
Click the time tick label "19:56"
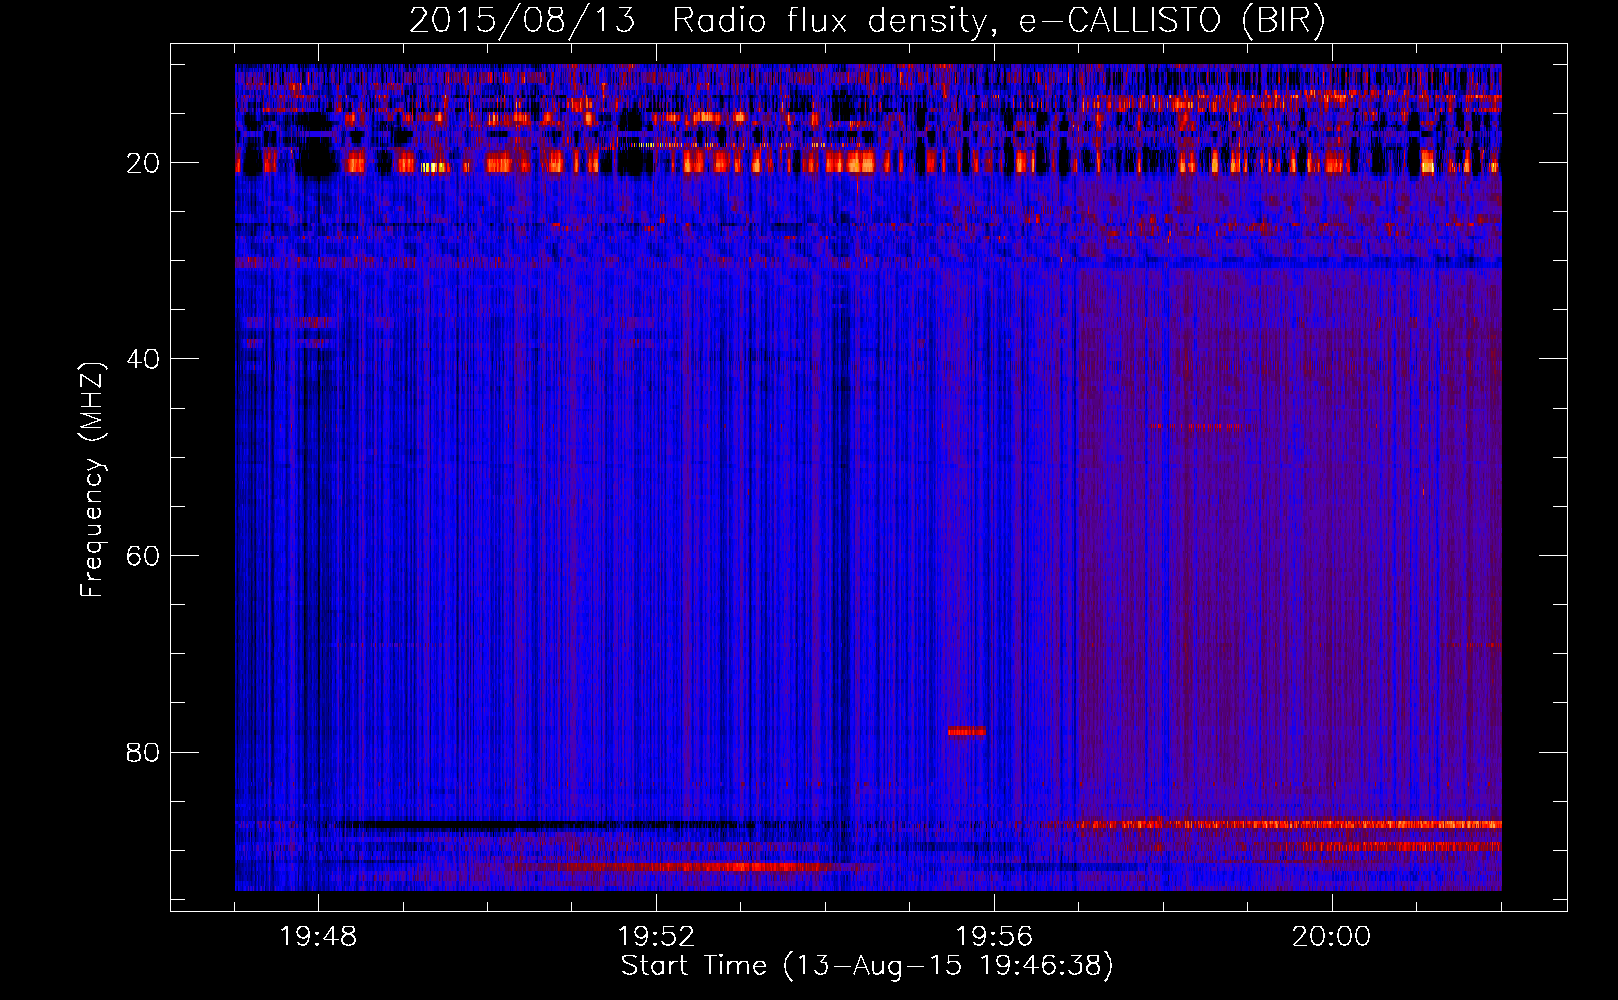pyautogui.click(x=994, y=937)
